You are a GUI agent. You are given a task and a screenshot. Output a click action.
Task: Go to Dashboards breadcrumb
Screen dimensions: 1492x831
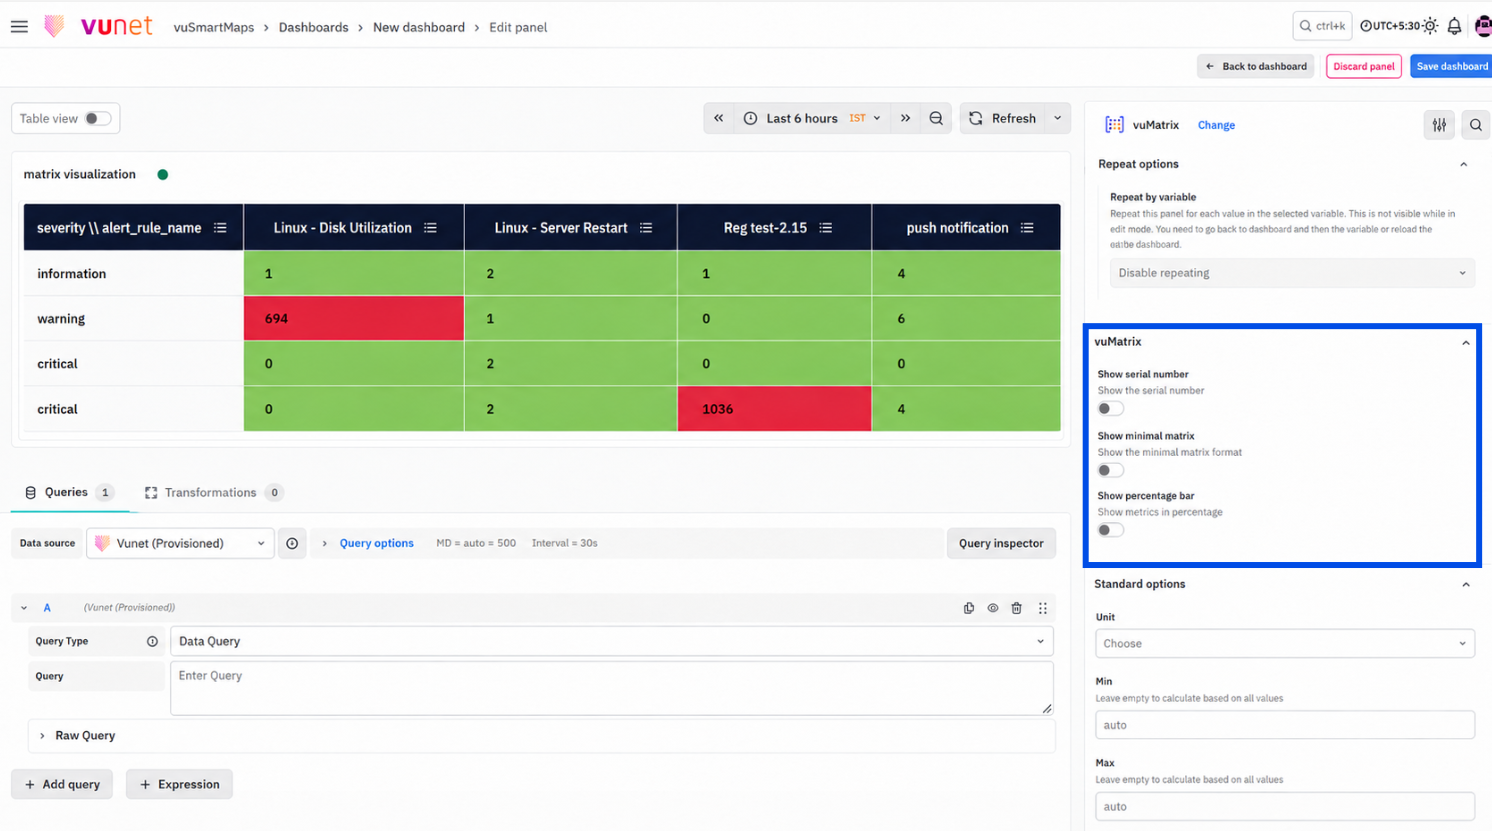tap(313, 27)
